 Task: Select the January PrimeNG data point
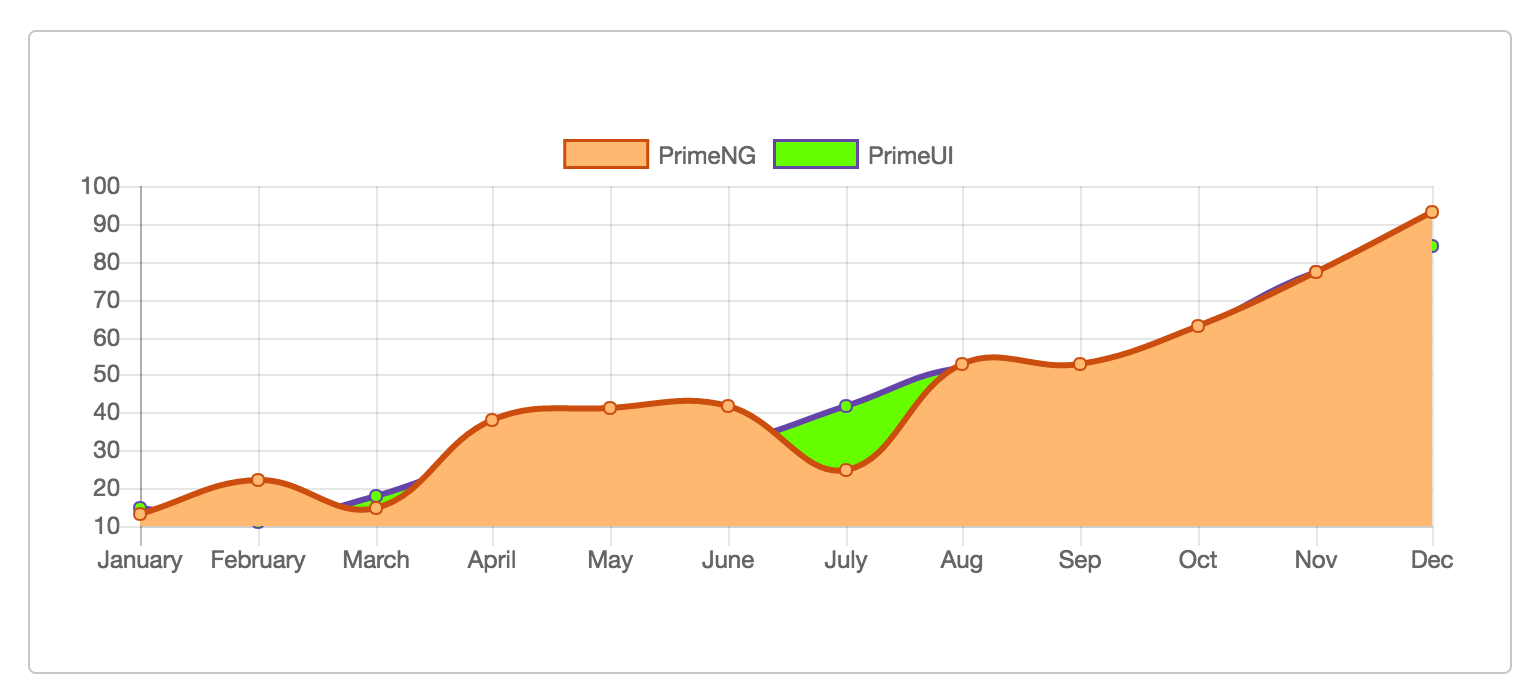click(x=140, y=513)
